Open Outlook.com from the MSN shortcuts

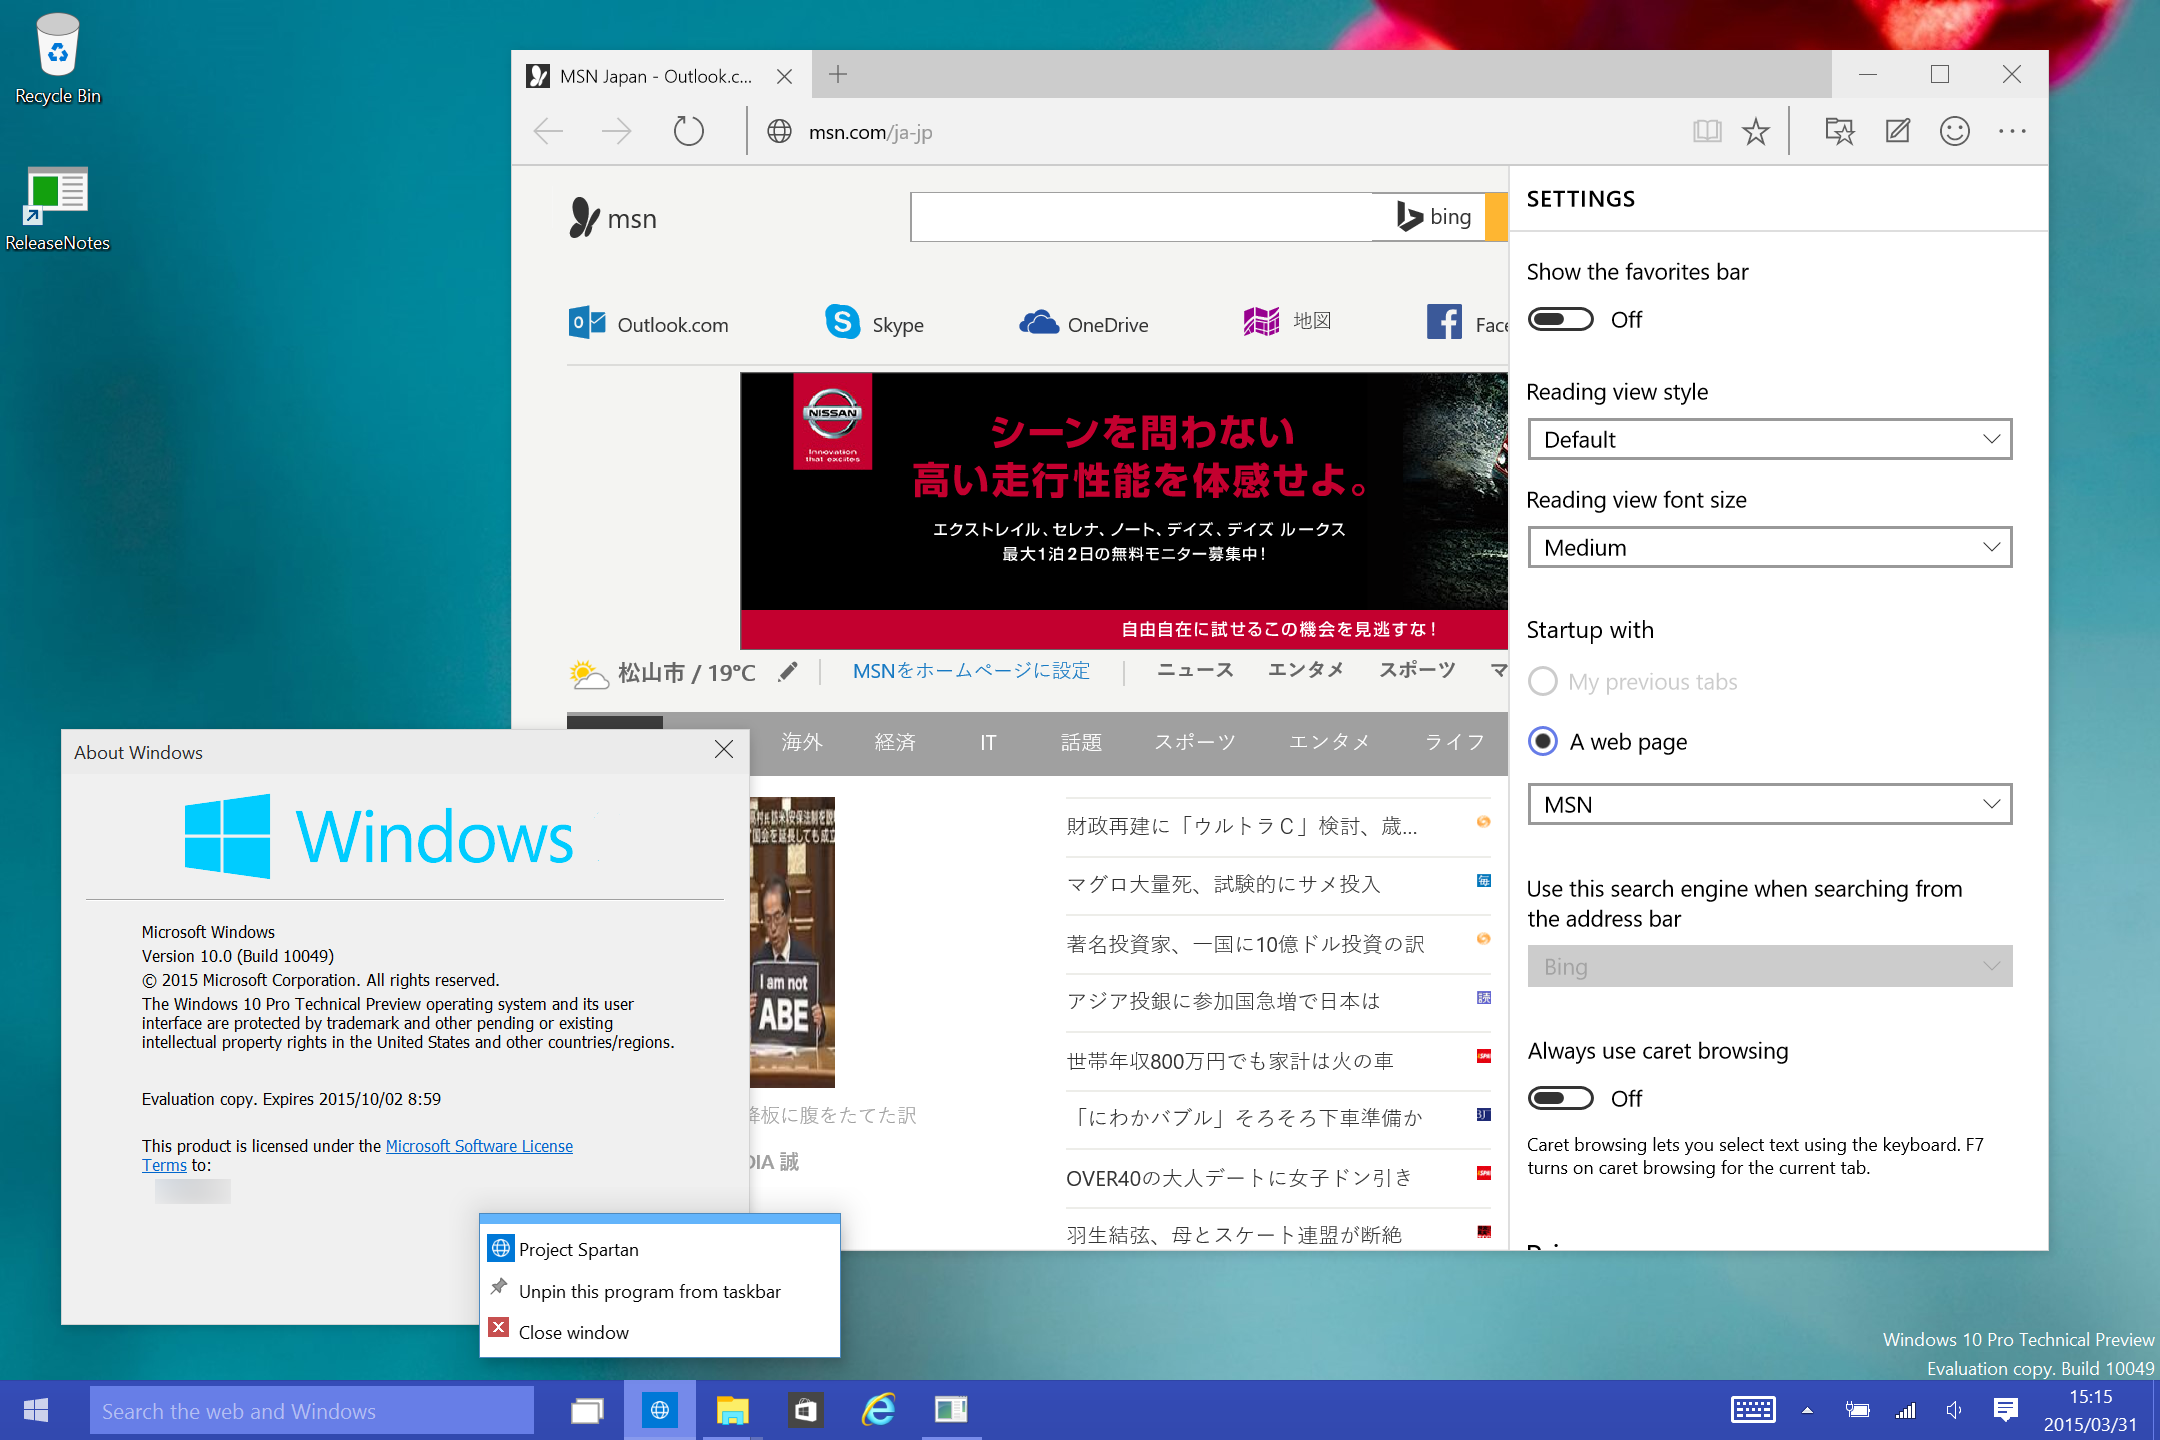pyautogui.click(x=649, y=324)
